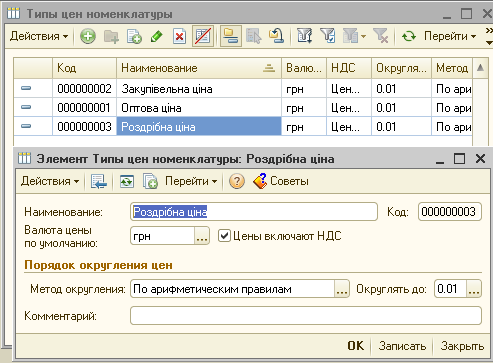Open the filter history dropdown icon
This screenshot has width=493, height=363.
point(354,36)
